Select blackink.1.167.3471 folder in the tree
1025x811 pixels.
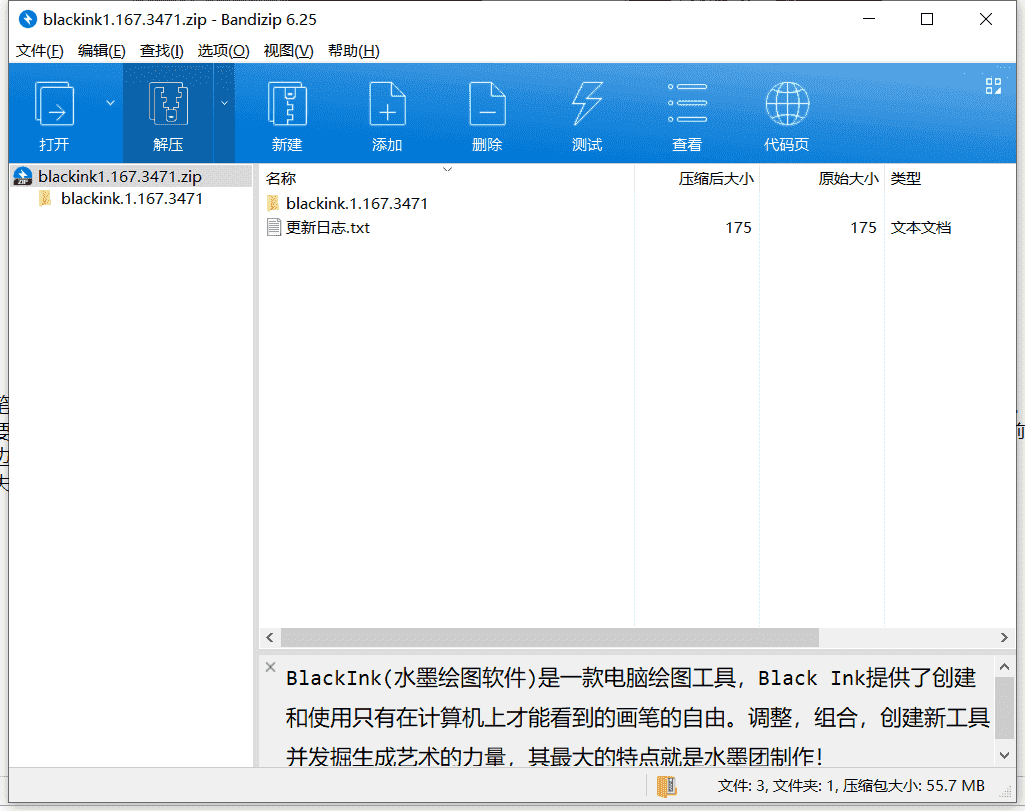131,199
